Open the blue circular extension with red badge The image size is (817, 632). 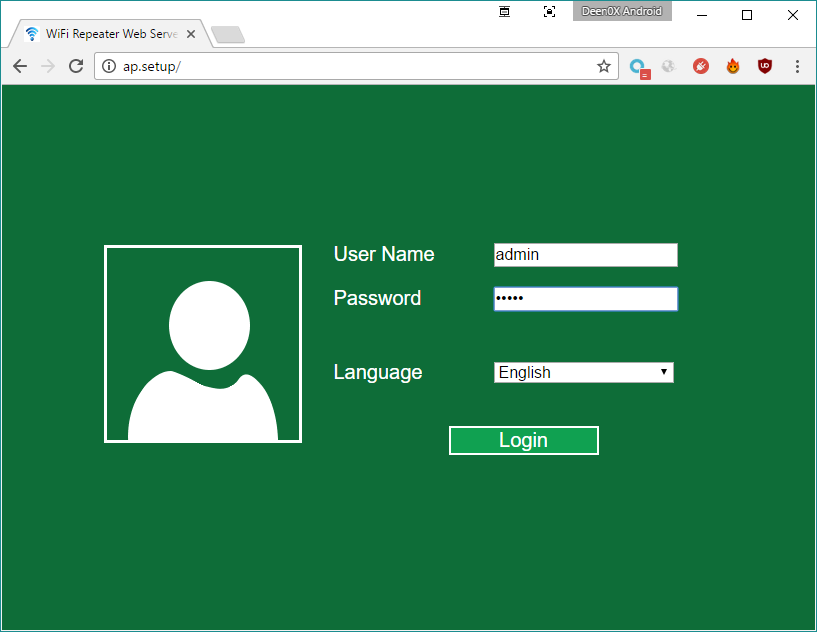tap(639, 68)
